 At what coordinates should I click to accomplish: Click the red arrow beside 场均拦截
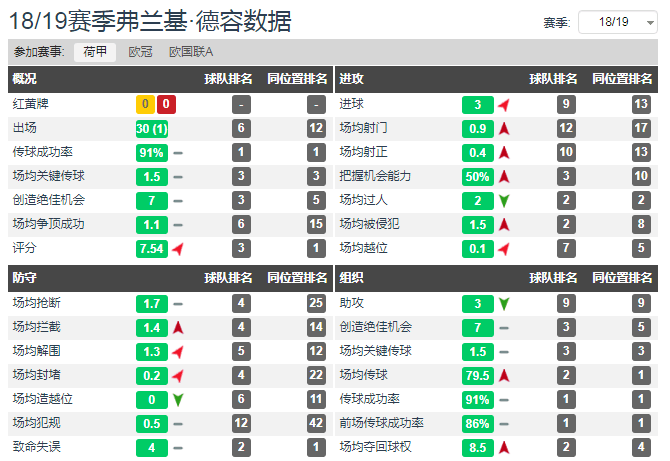pyautogui.click(x=178, y=328)
